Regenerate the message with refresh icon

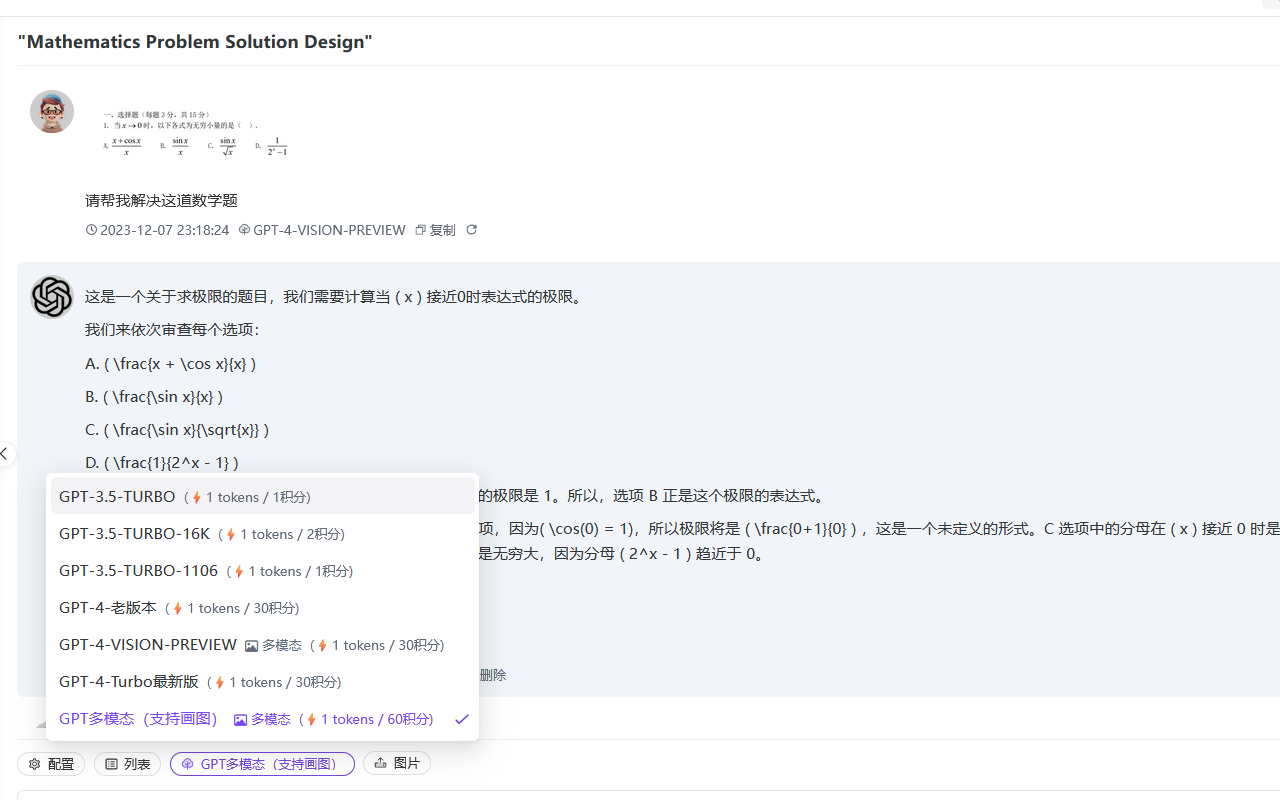(472, 230)
